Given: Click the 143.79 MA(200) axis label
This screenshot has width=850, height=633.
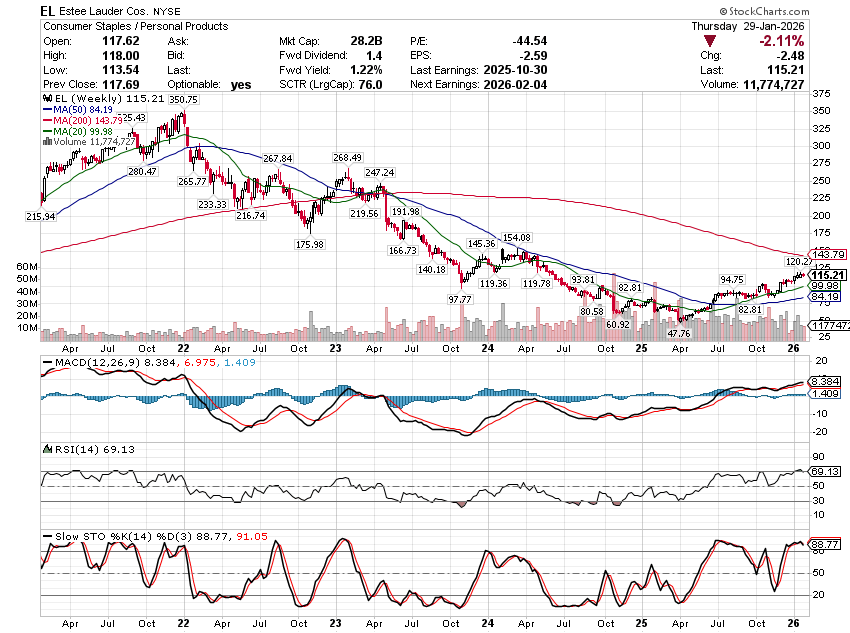Looking at the screenshot, I should tap(828, 254).
